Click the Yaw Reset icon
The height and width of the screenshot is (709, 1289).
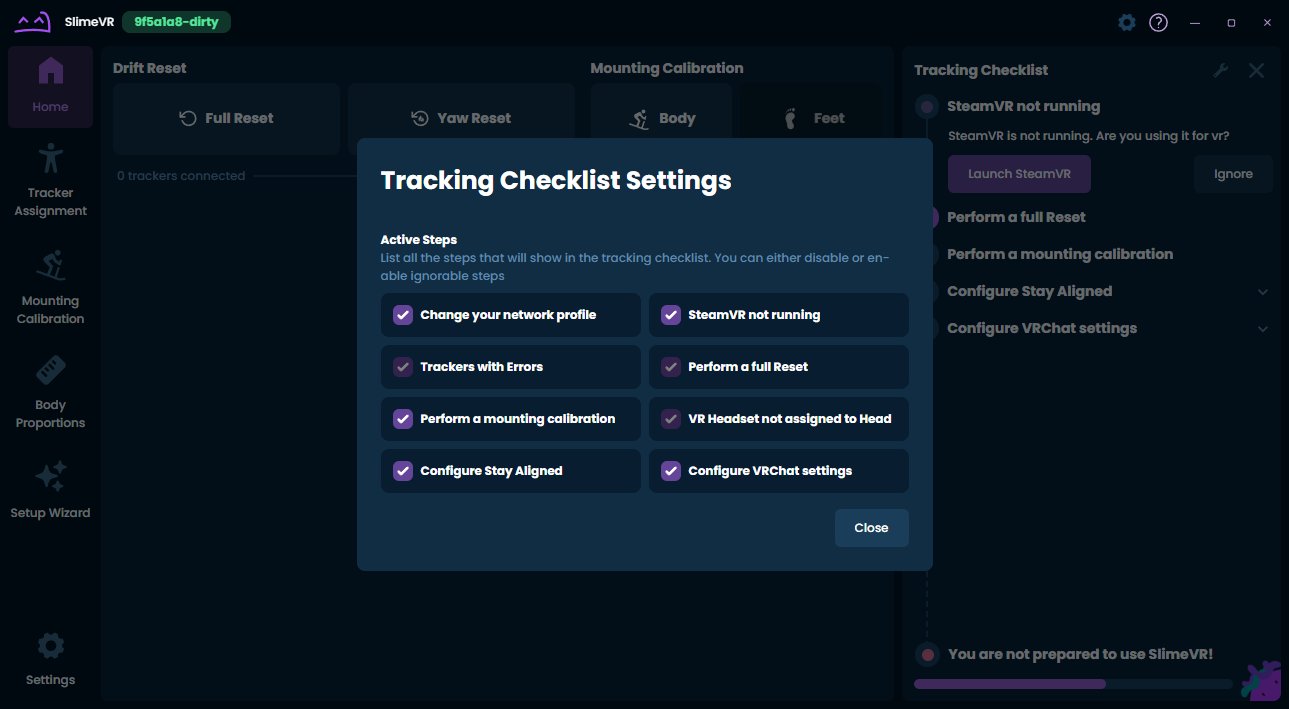(x=420, y=118)
